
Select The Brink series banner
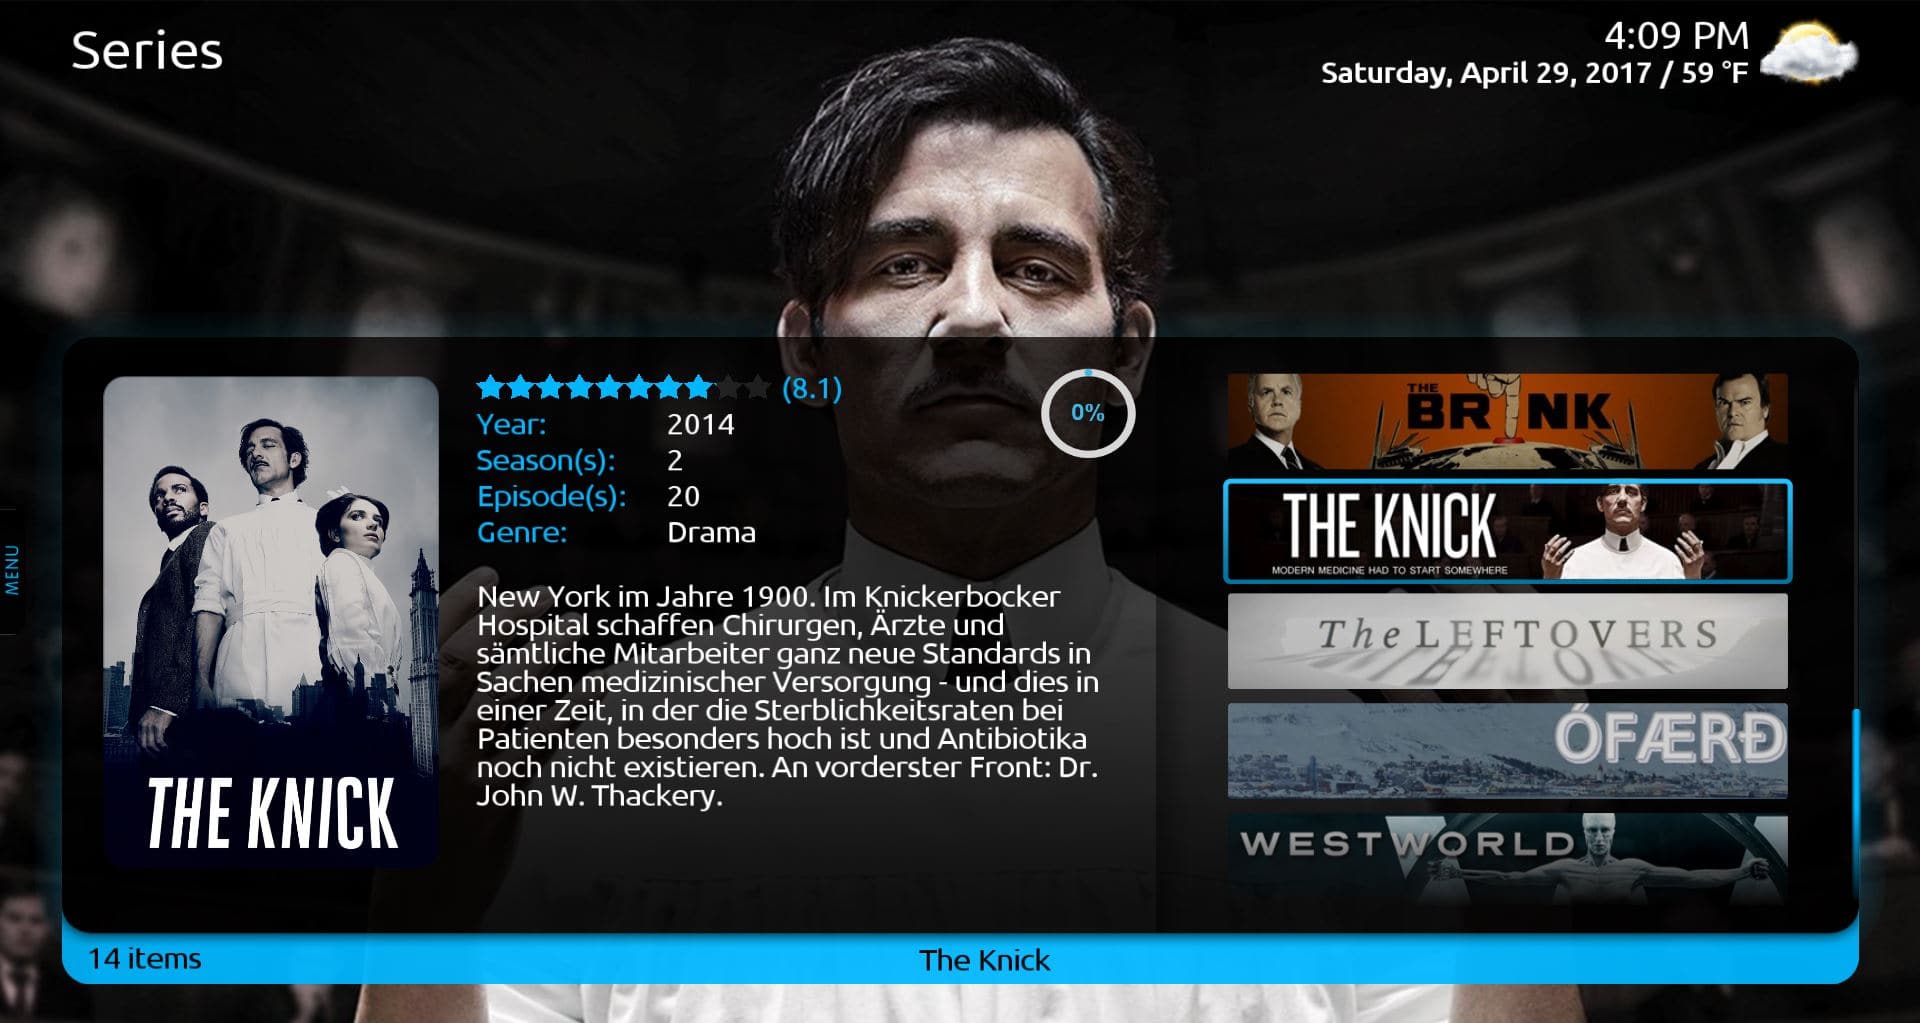point(1507,421)
